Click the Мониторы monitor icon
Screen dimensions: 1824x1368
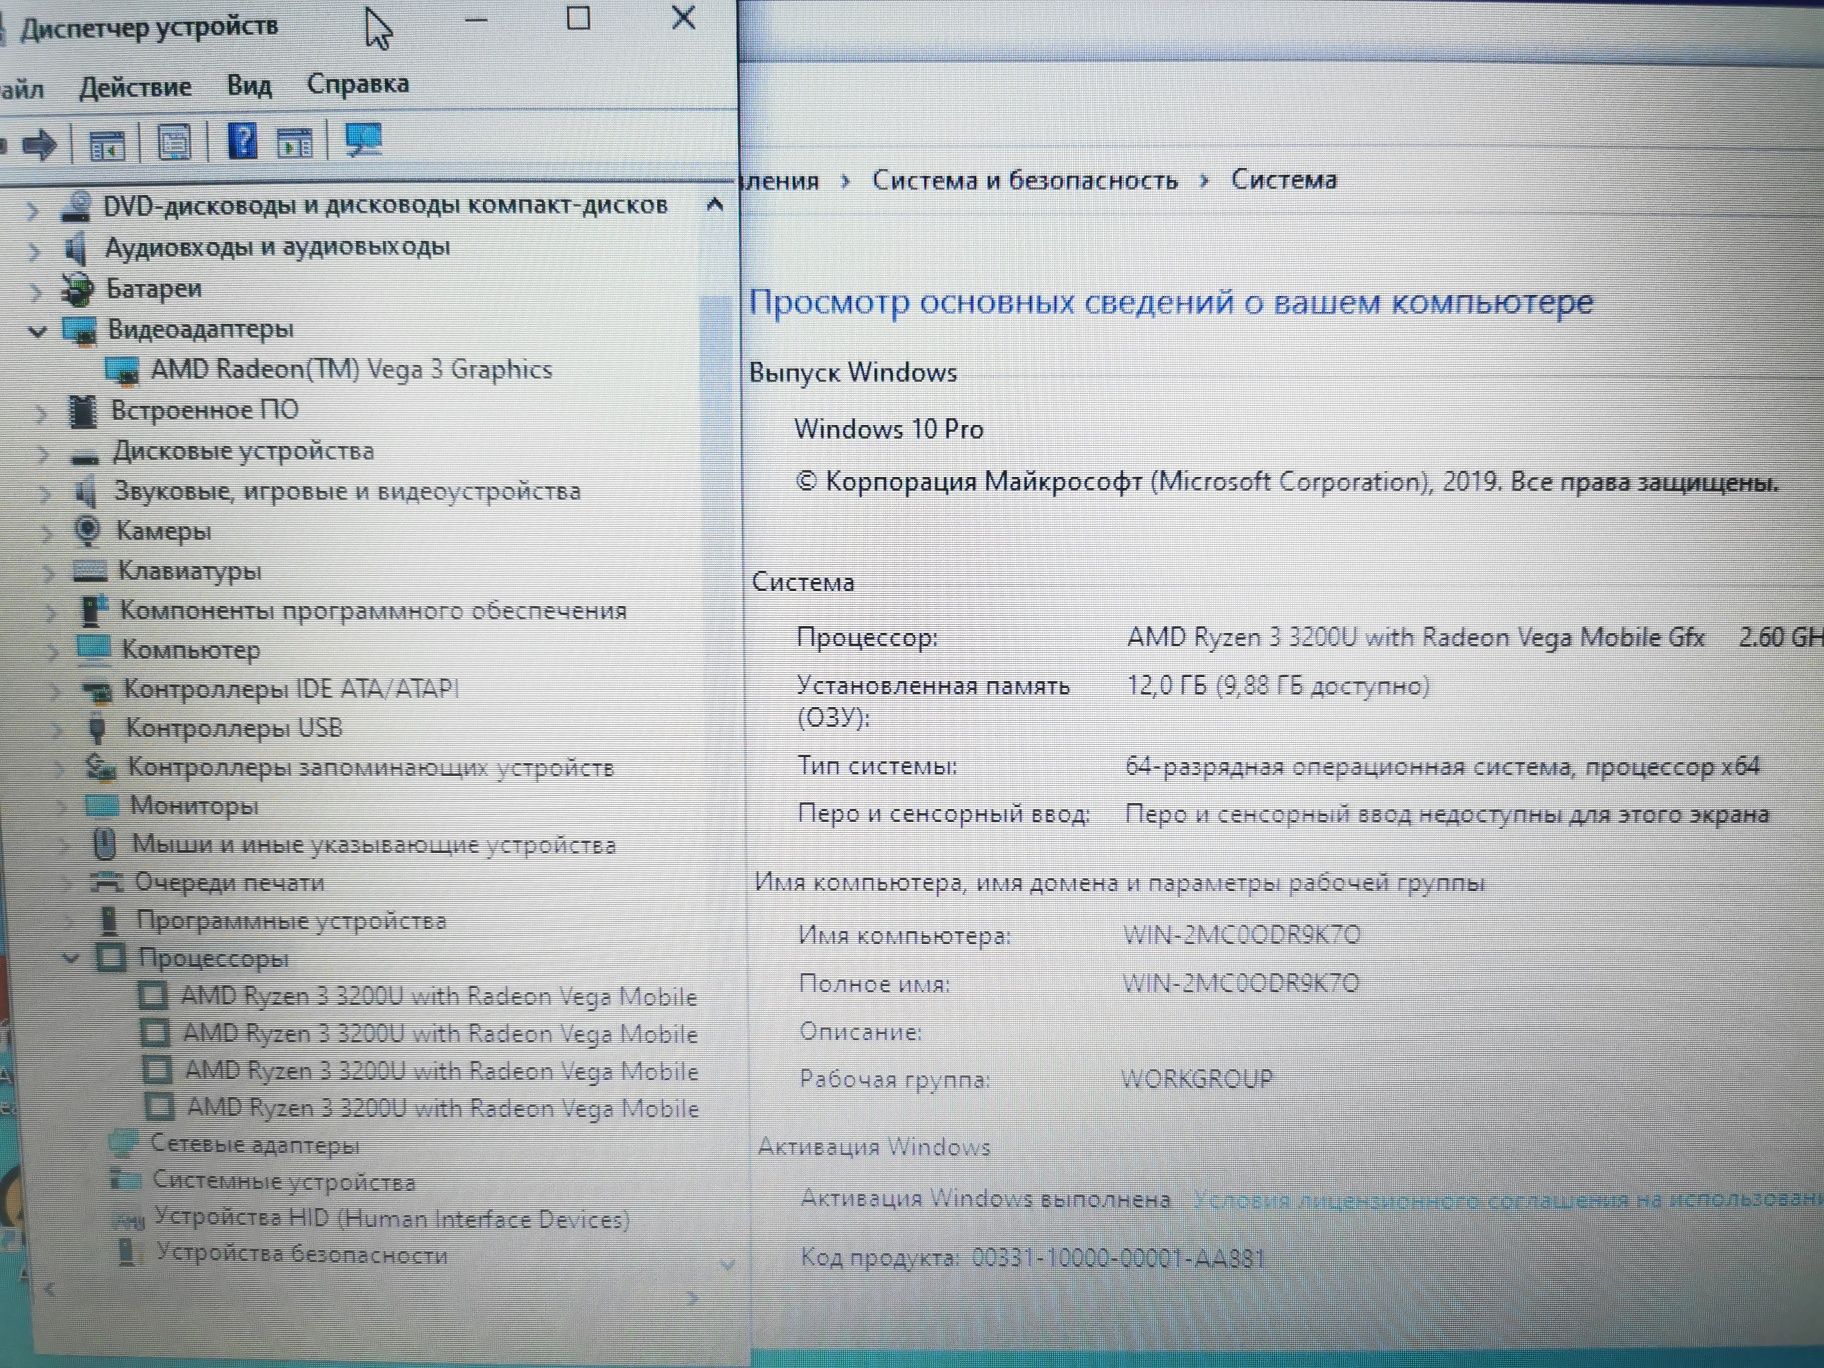pos(102,805)
